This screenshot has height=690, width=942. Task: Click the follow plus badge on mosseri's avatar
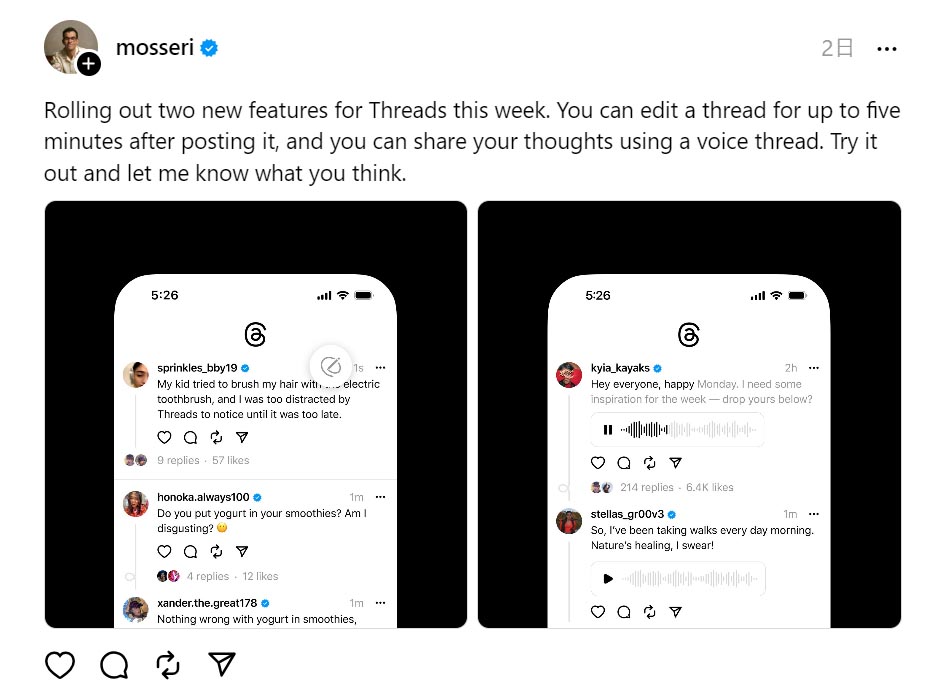pyautogui.click(x=89, y=64)
